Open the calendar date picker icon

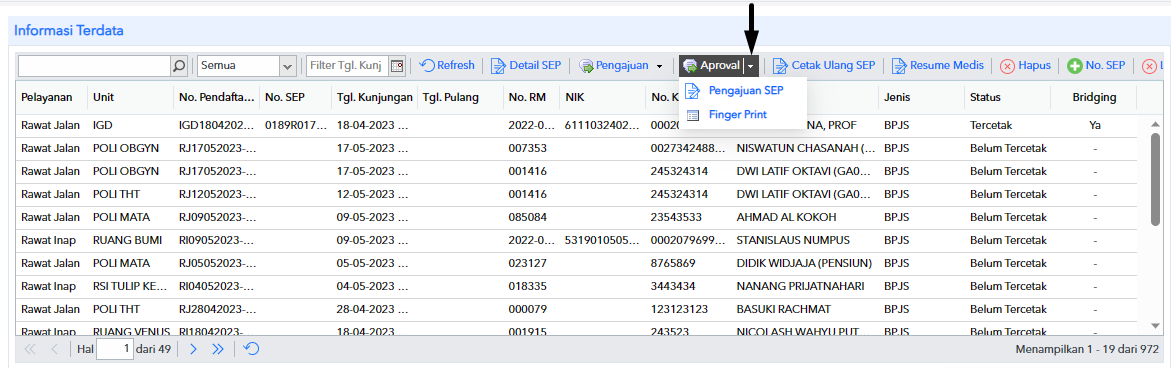397,66
